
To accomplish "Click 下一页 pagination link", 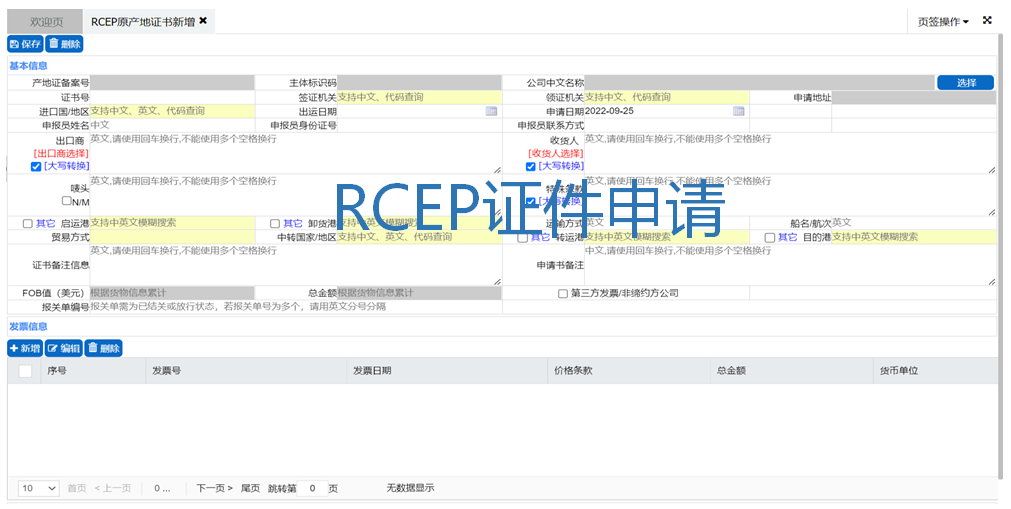I will pos(214,488).
